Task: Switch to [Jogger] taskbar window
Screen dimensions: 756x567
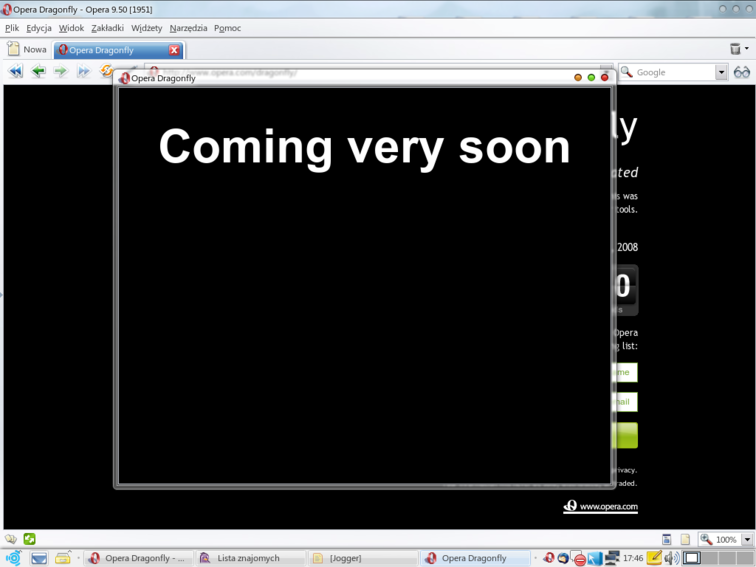Action: (x=363, y=558)
